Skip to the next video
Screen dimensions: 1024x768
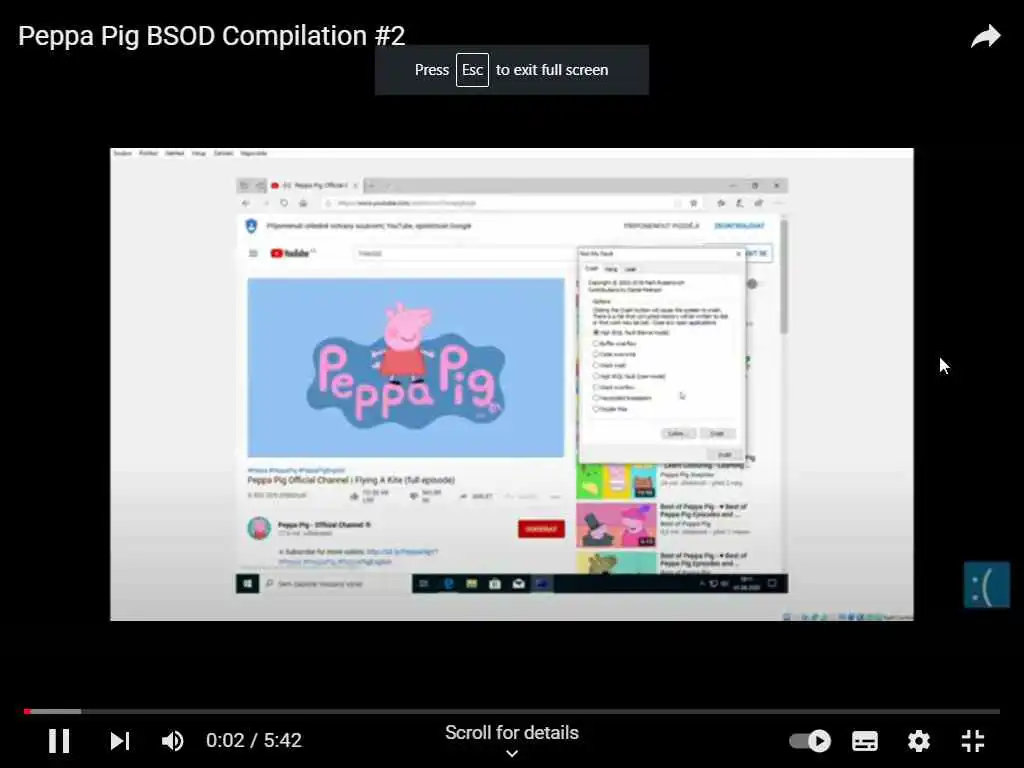click(120, 741)
